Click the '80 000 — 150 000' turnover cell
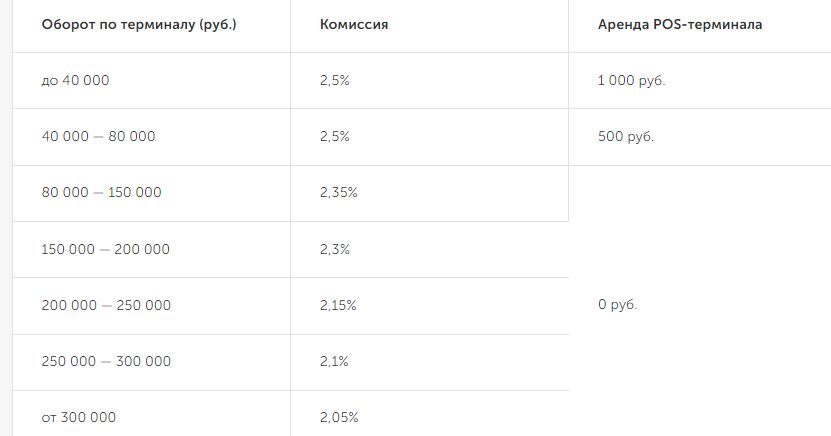The height and width of the screenshot is (436, 831). click(x=101, y=193)
